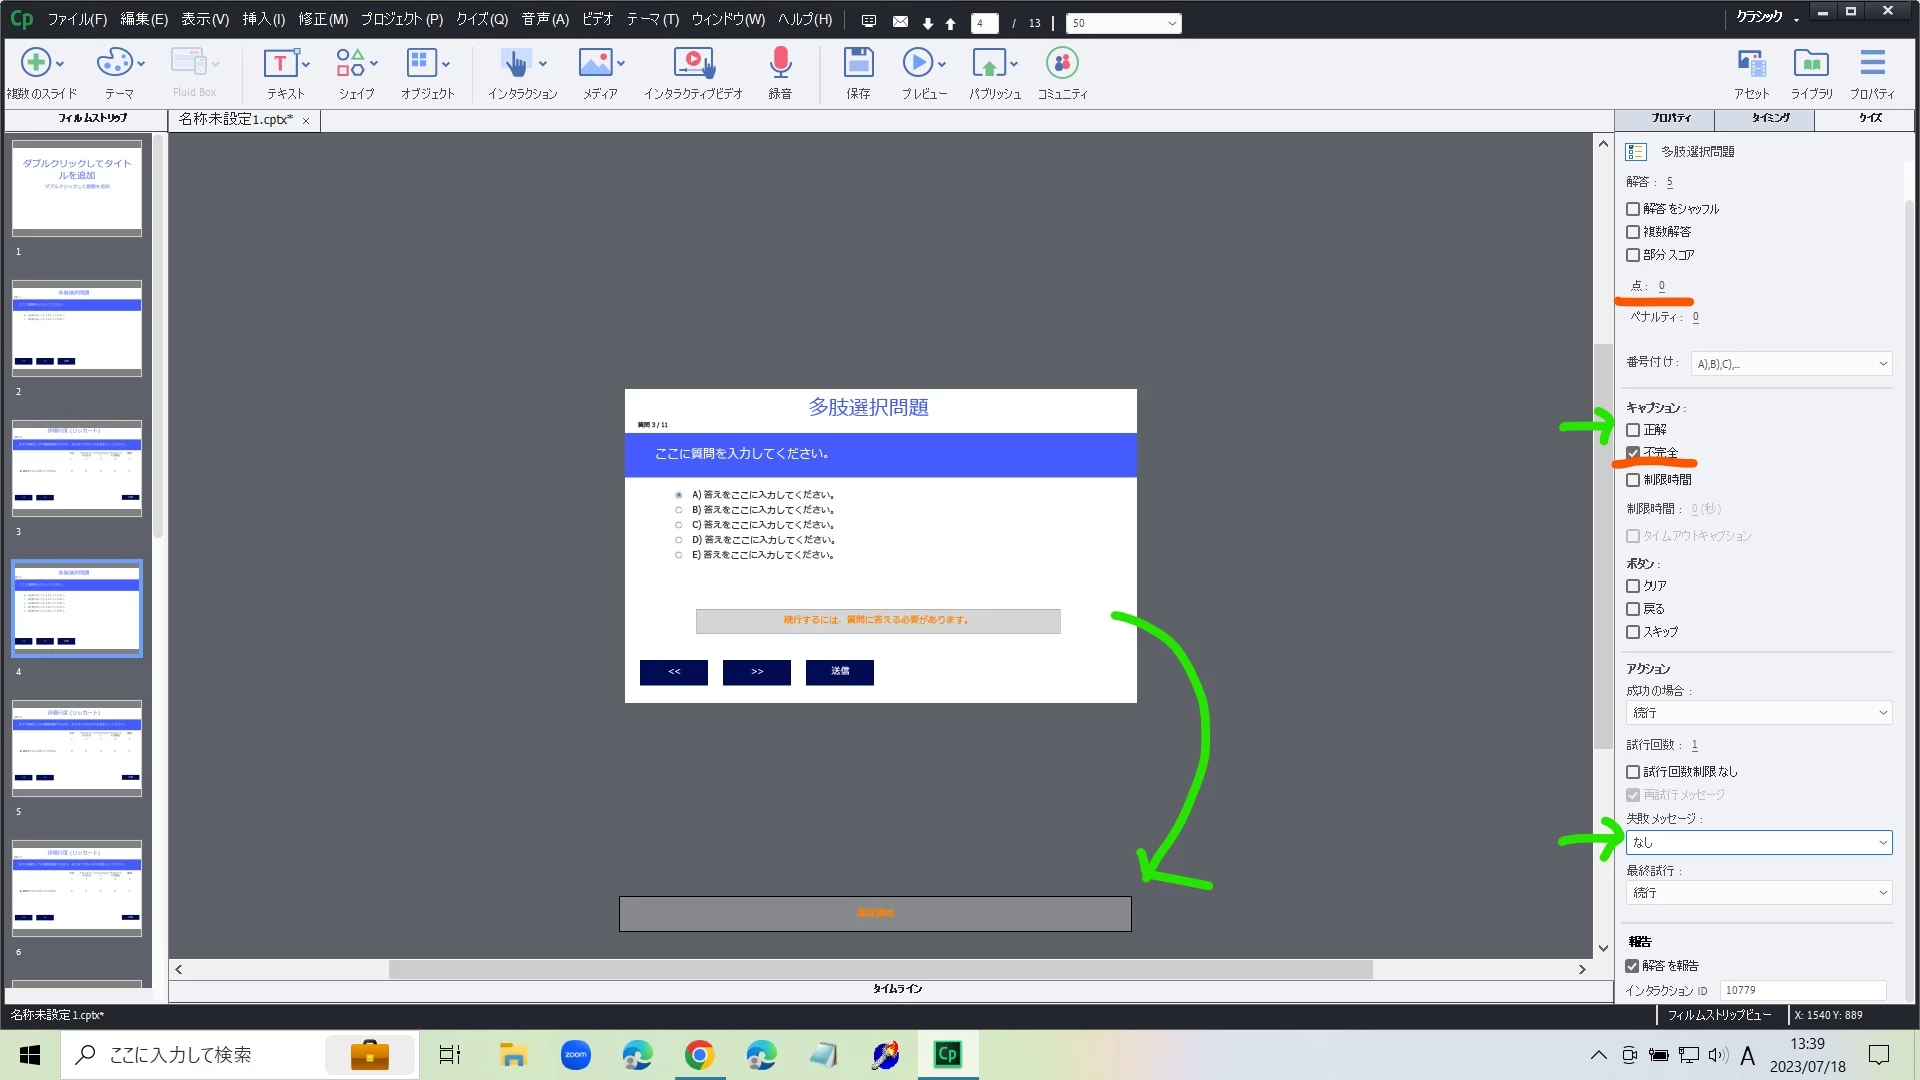Open the Assets (アセット) panel icon
The image size is (1920, 1080).
[1751, 64]
